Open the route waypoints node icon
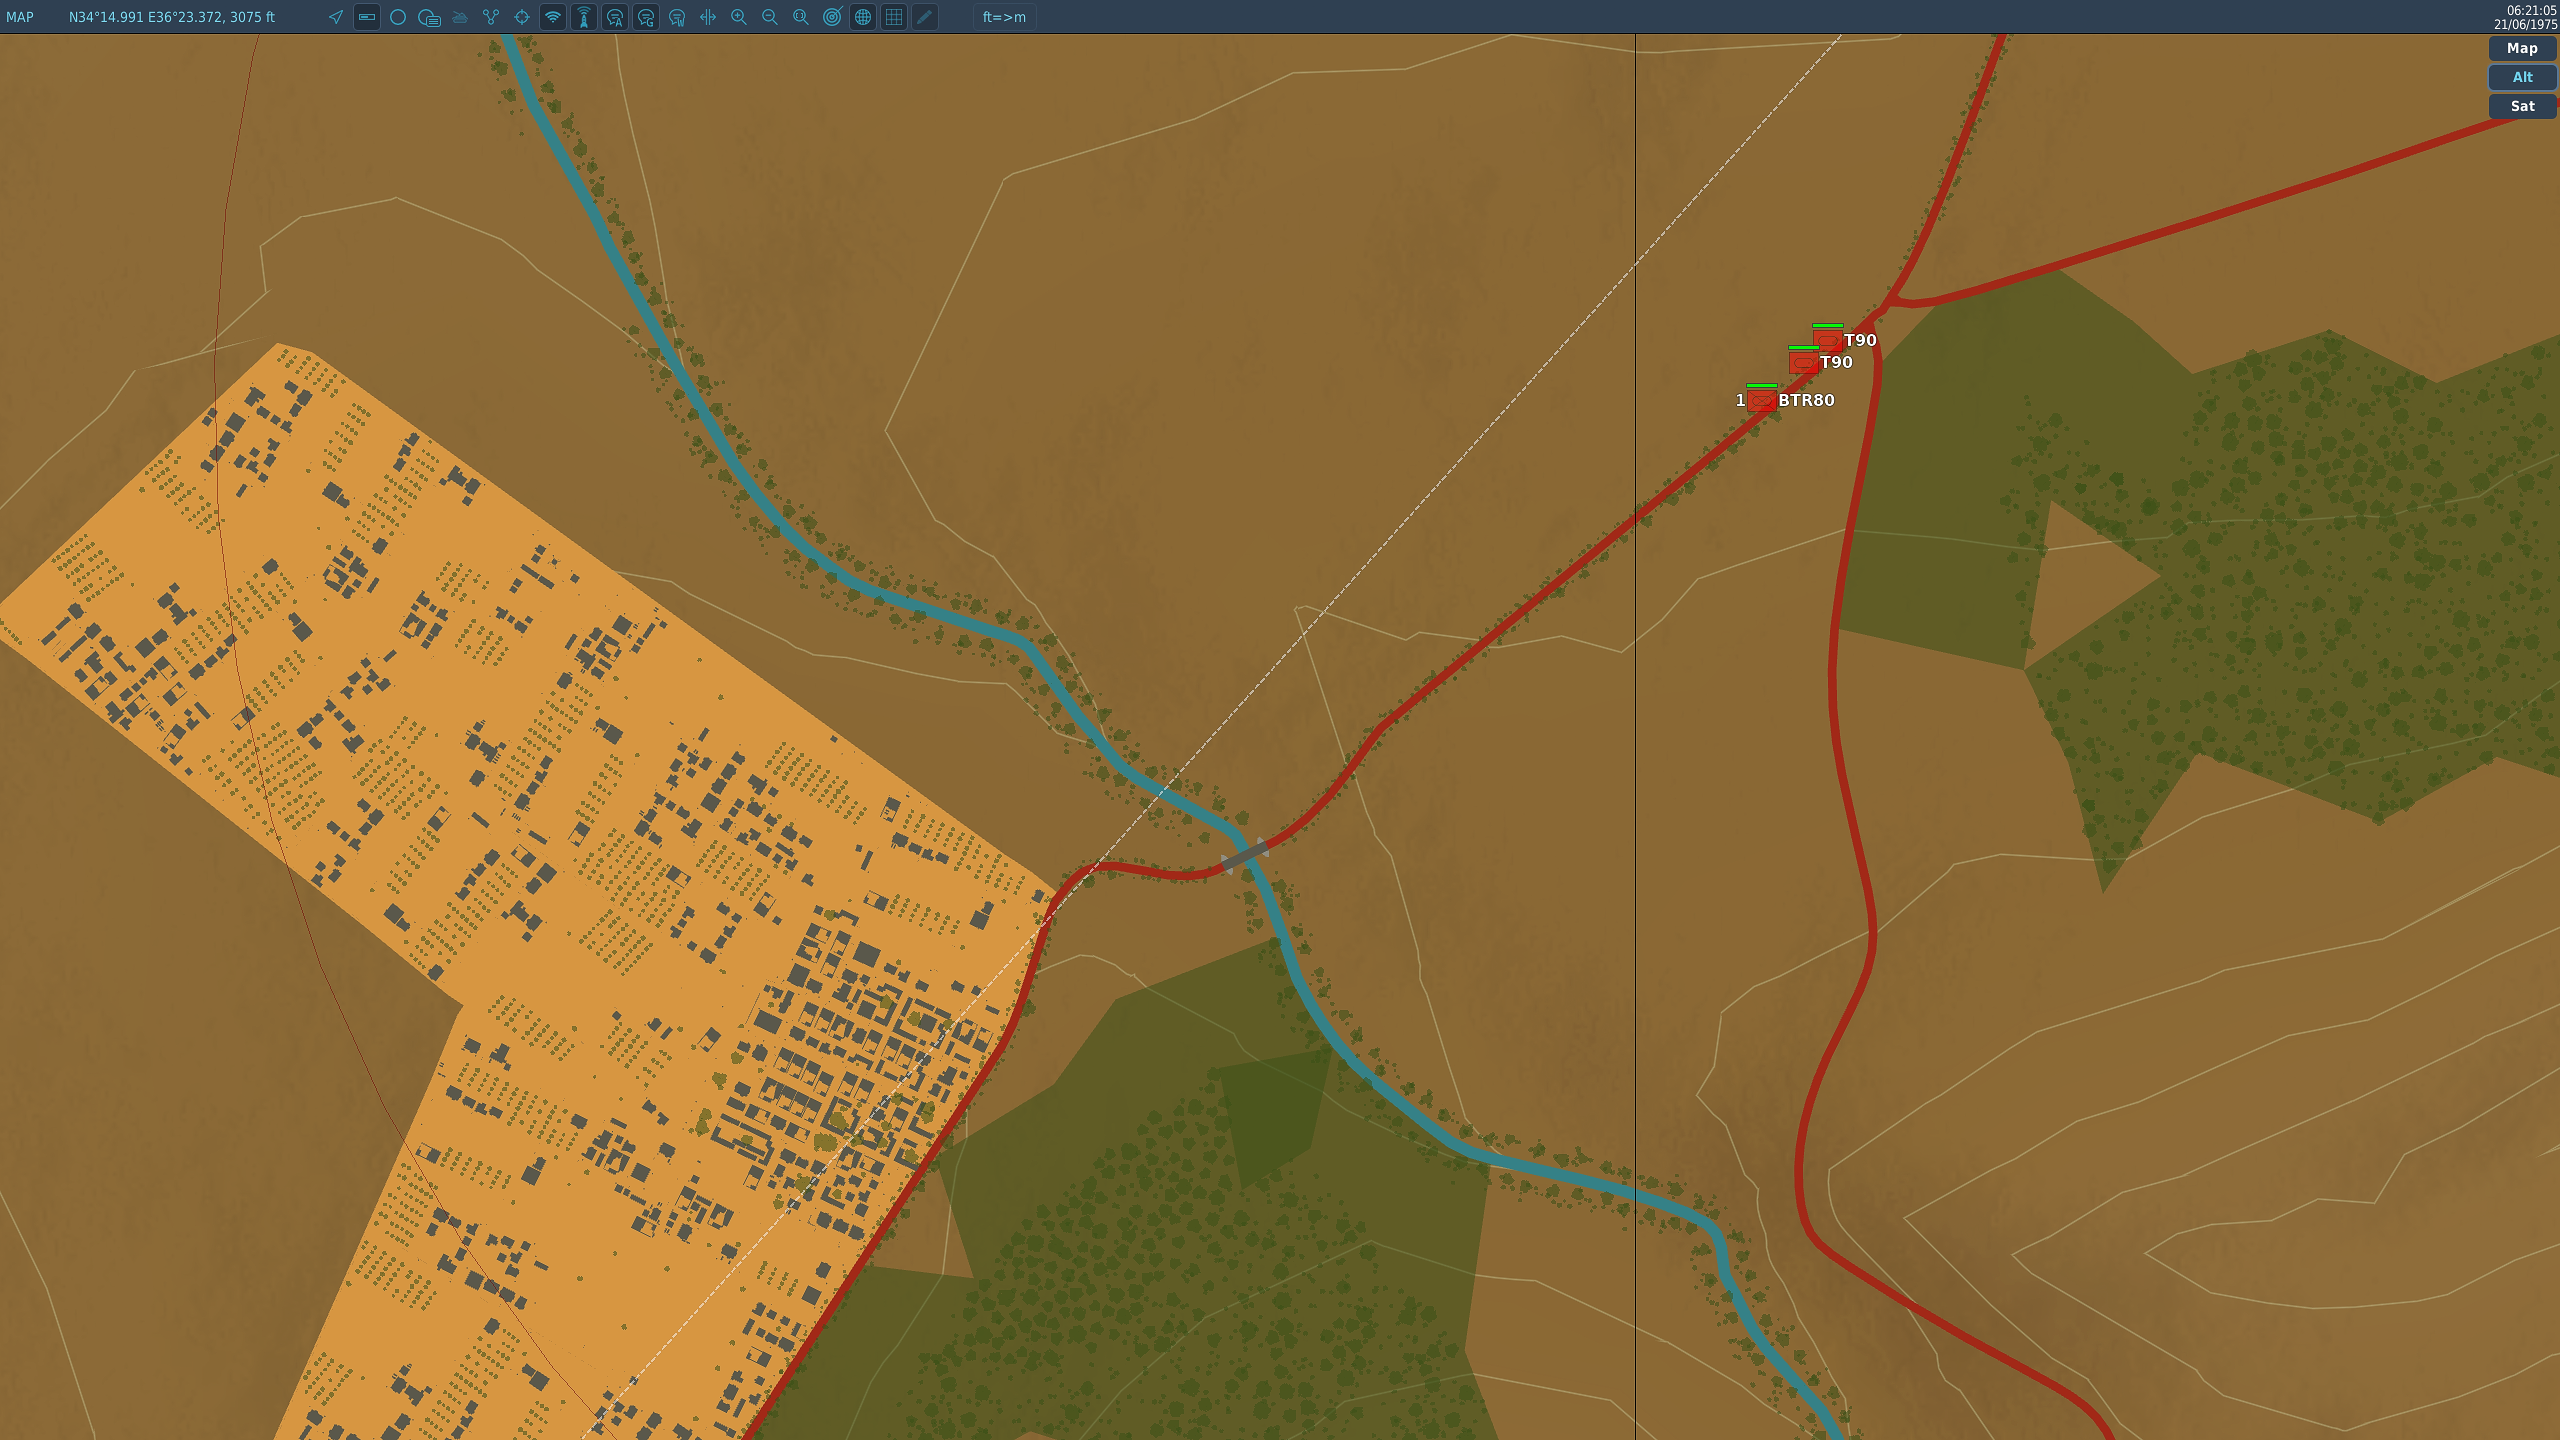2560x1440 pixels. click(x=491, y=17)
